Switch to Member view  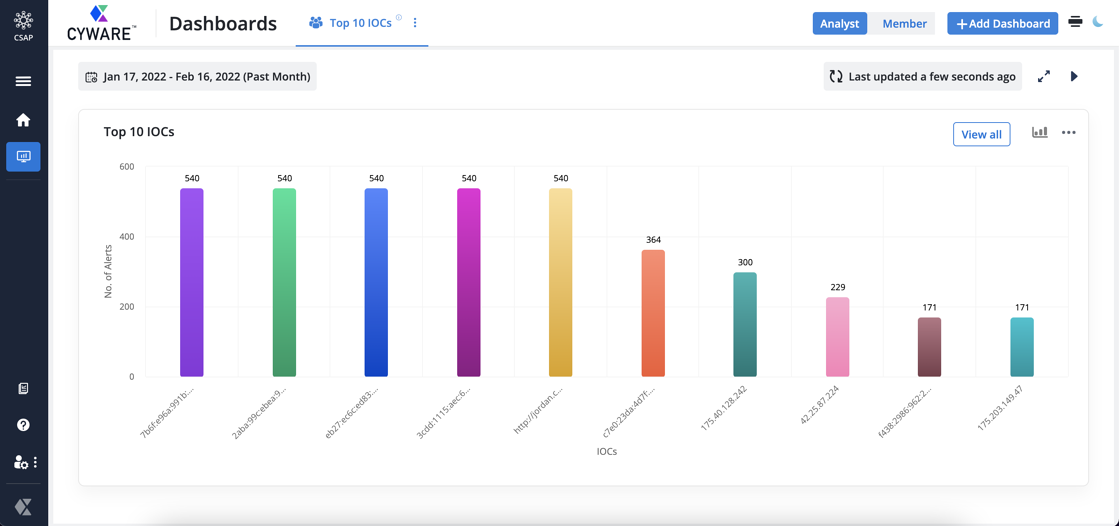click(904, 23)
